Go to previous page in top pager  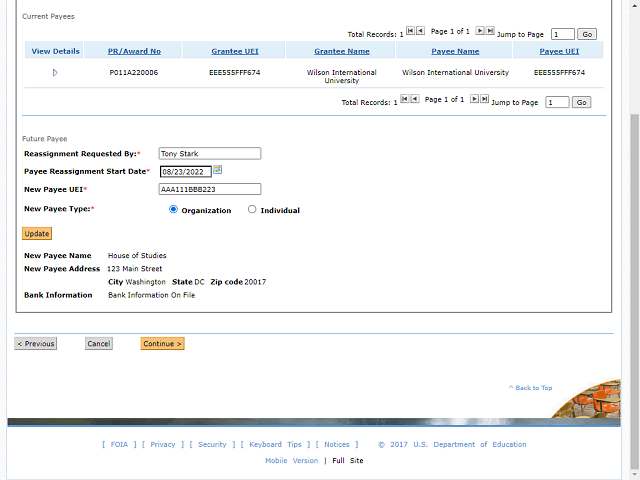(420, 31)
